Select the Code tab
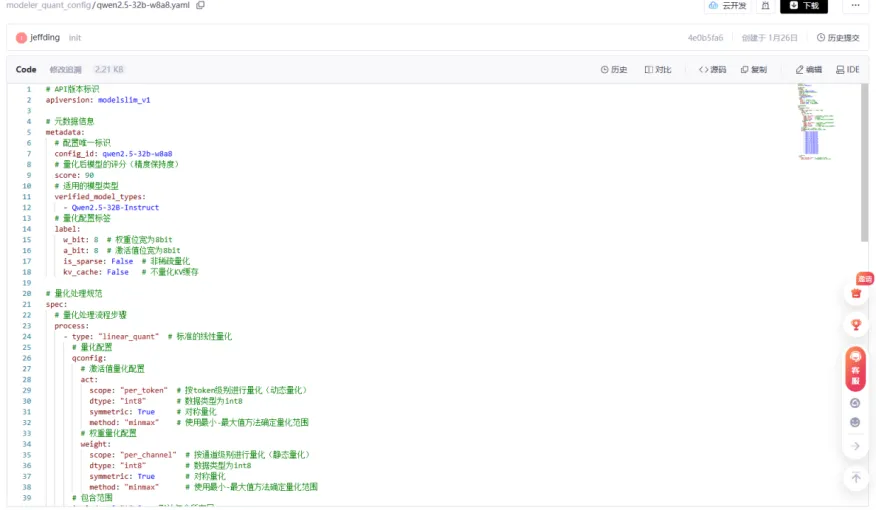This screenshot has width=876, height=511. (x=26, y=69)
